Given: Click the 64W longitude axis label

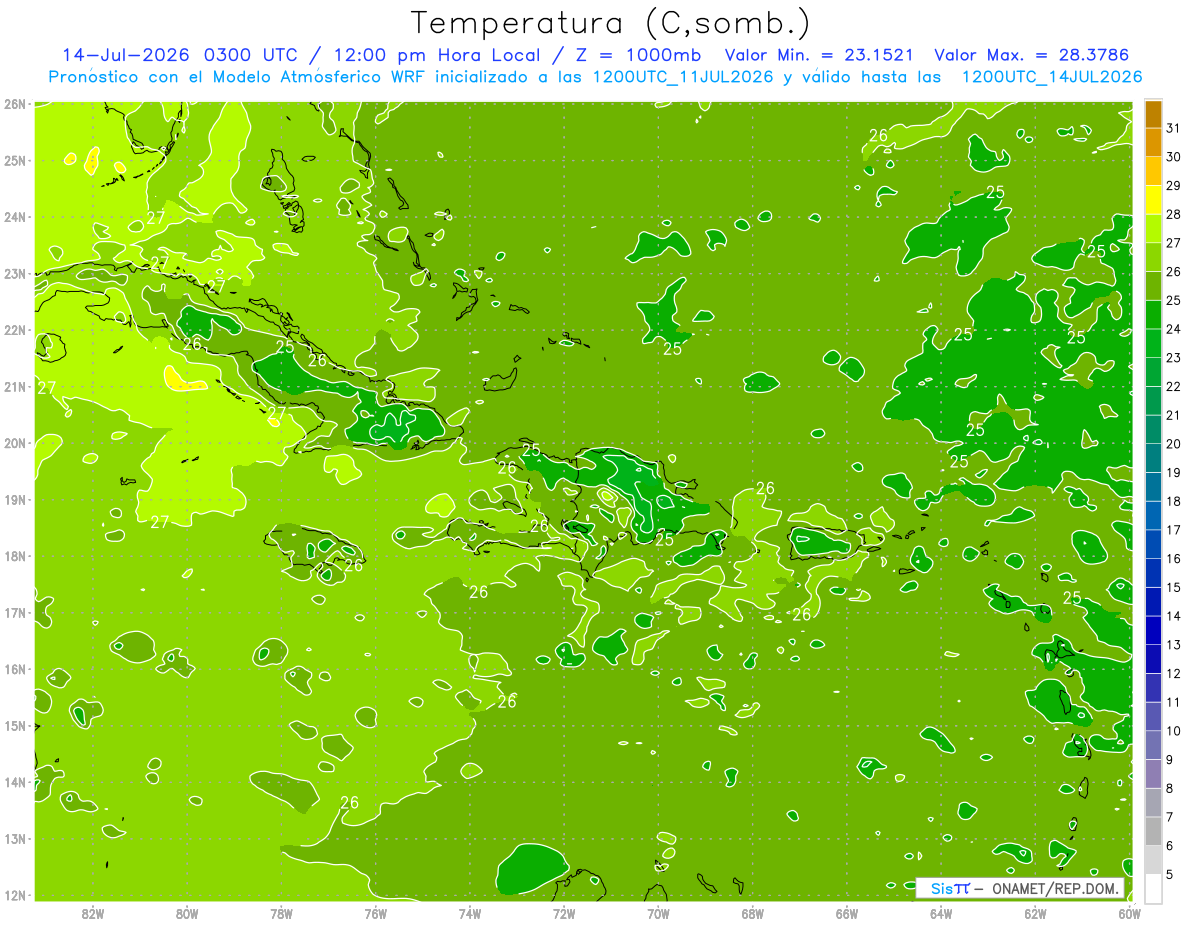Looking at the screenshot, I should click(x=941, y=914).
